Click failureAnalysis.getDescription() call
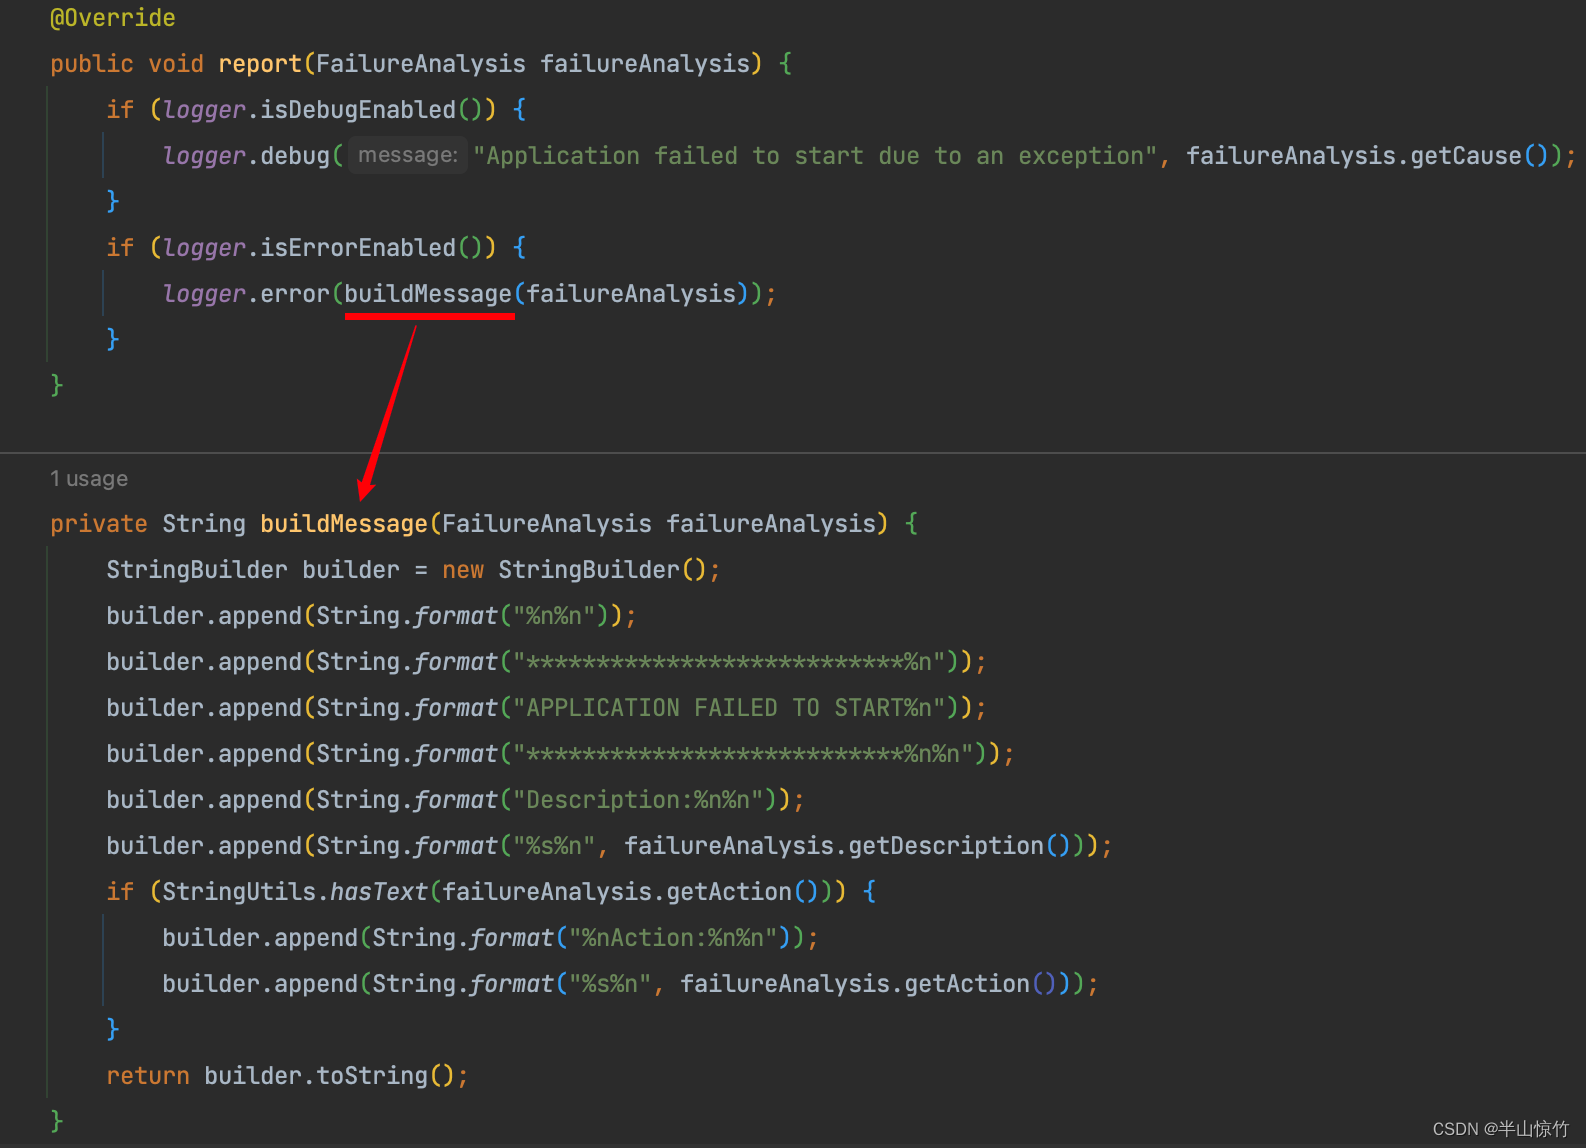This screenshot has height=1148, width=1586. pyautogui.click(x=848, y=846)
